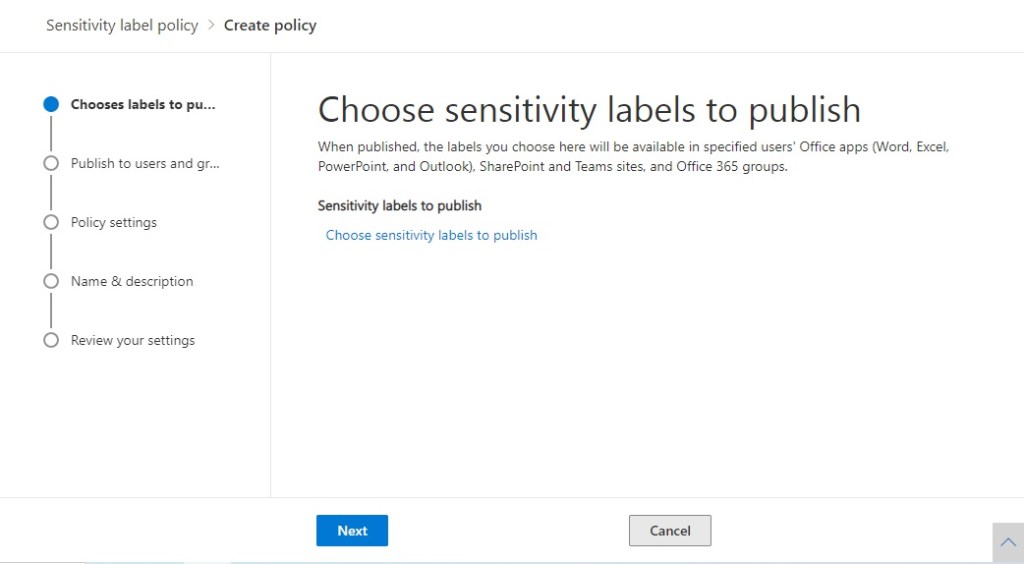This screenshot has height=564, width=1024.
Task: Go to the Policy settings step
Action: [x=114, y=222]
